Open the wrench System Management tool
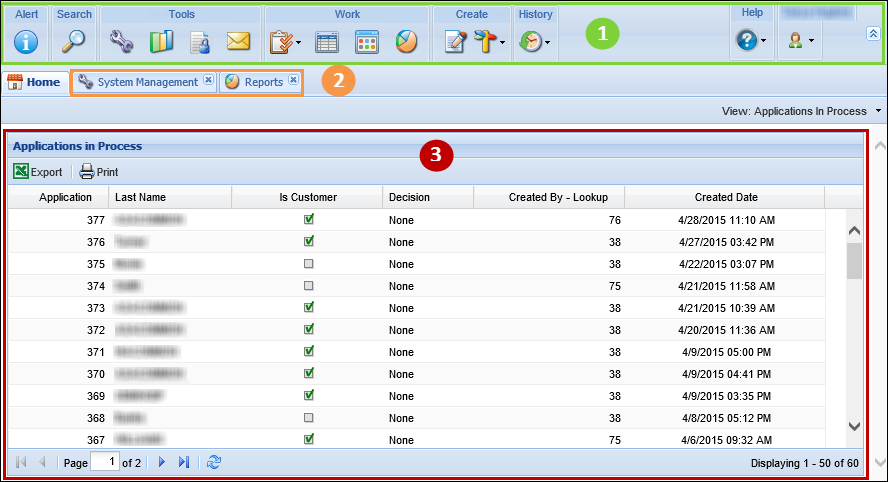This screenshot has width=888, height=482. click(121, 41)
